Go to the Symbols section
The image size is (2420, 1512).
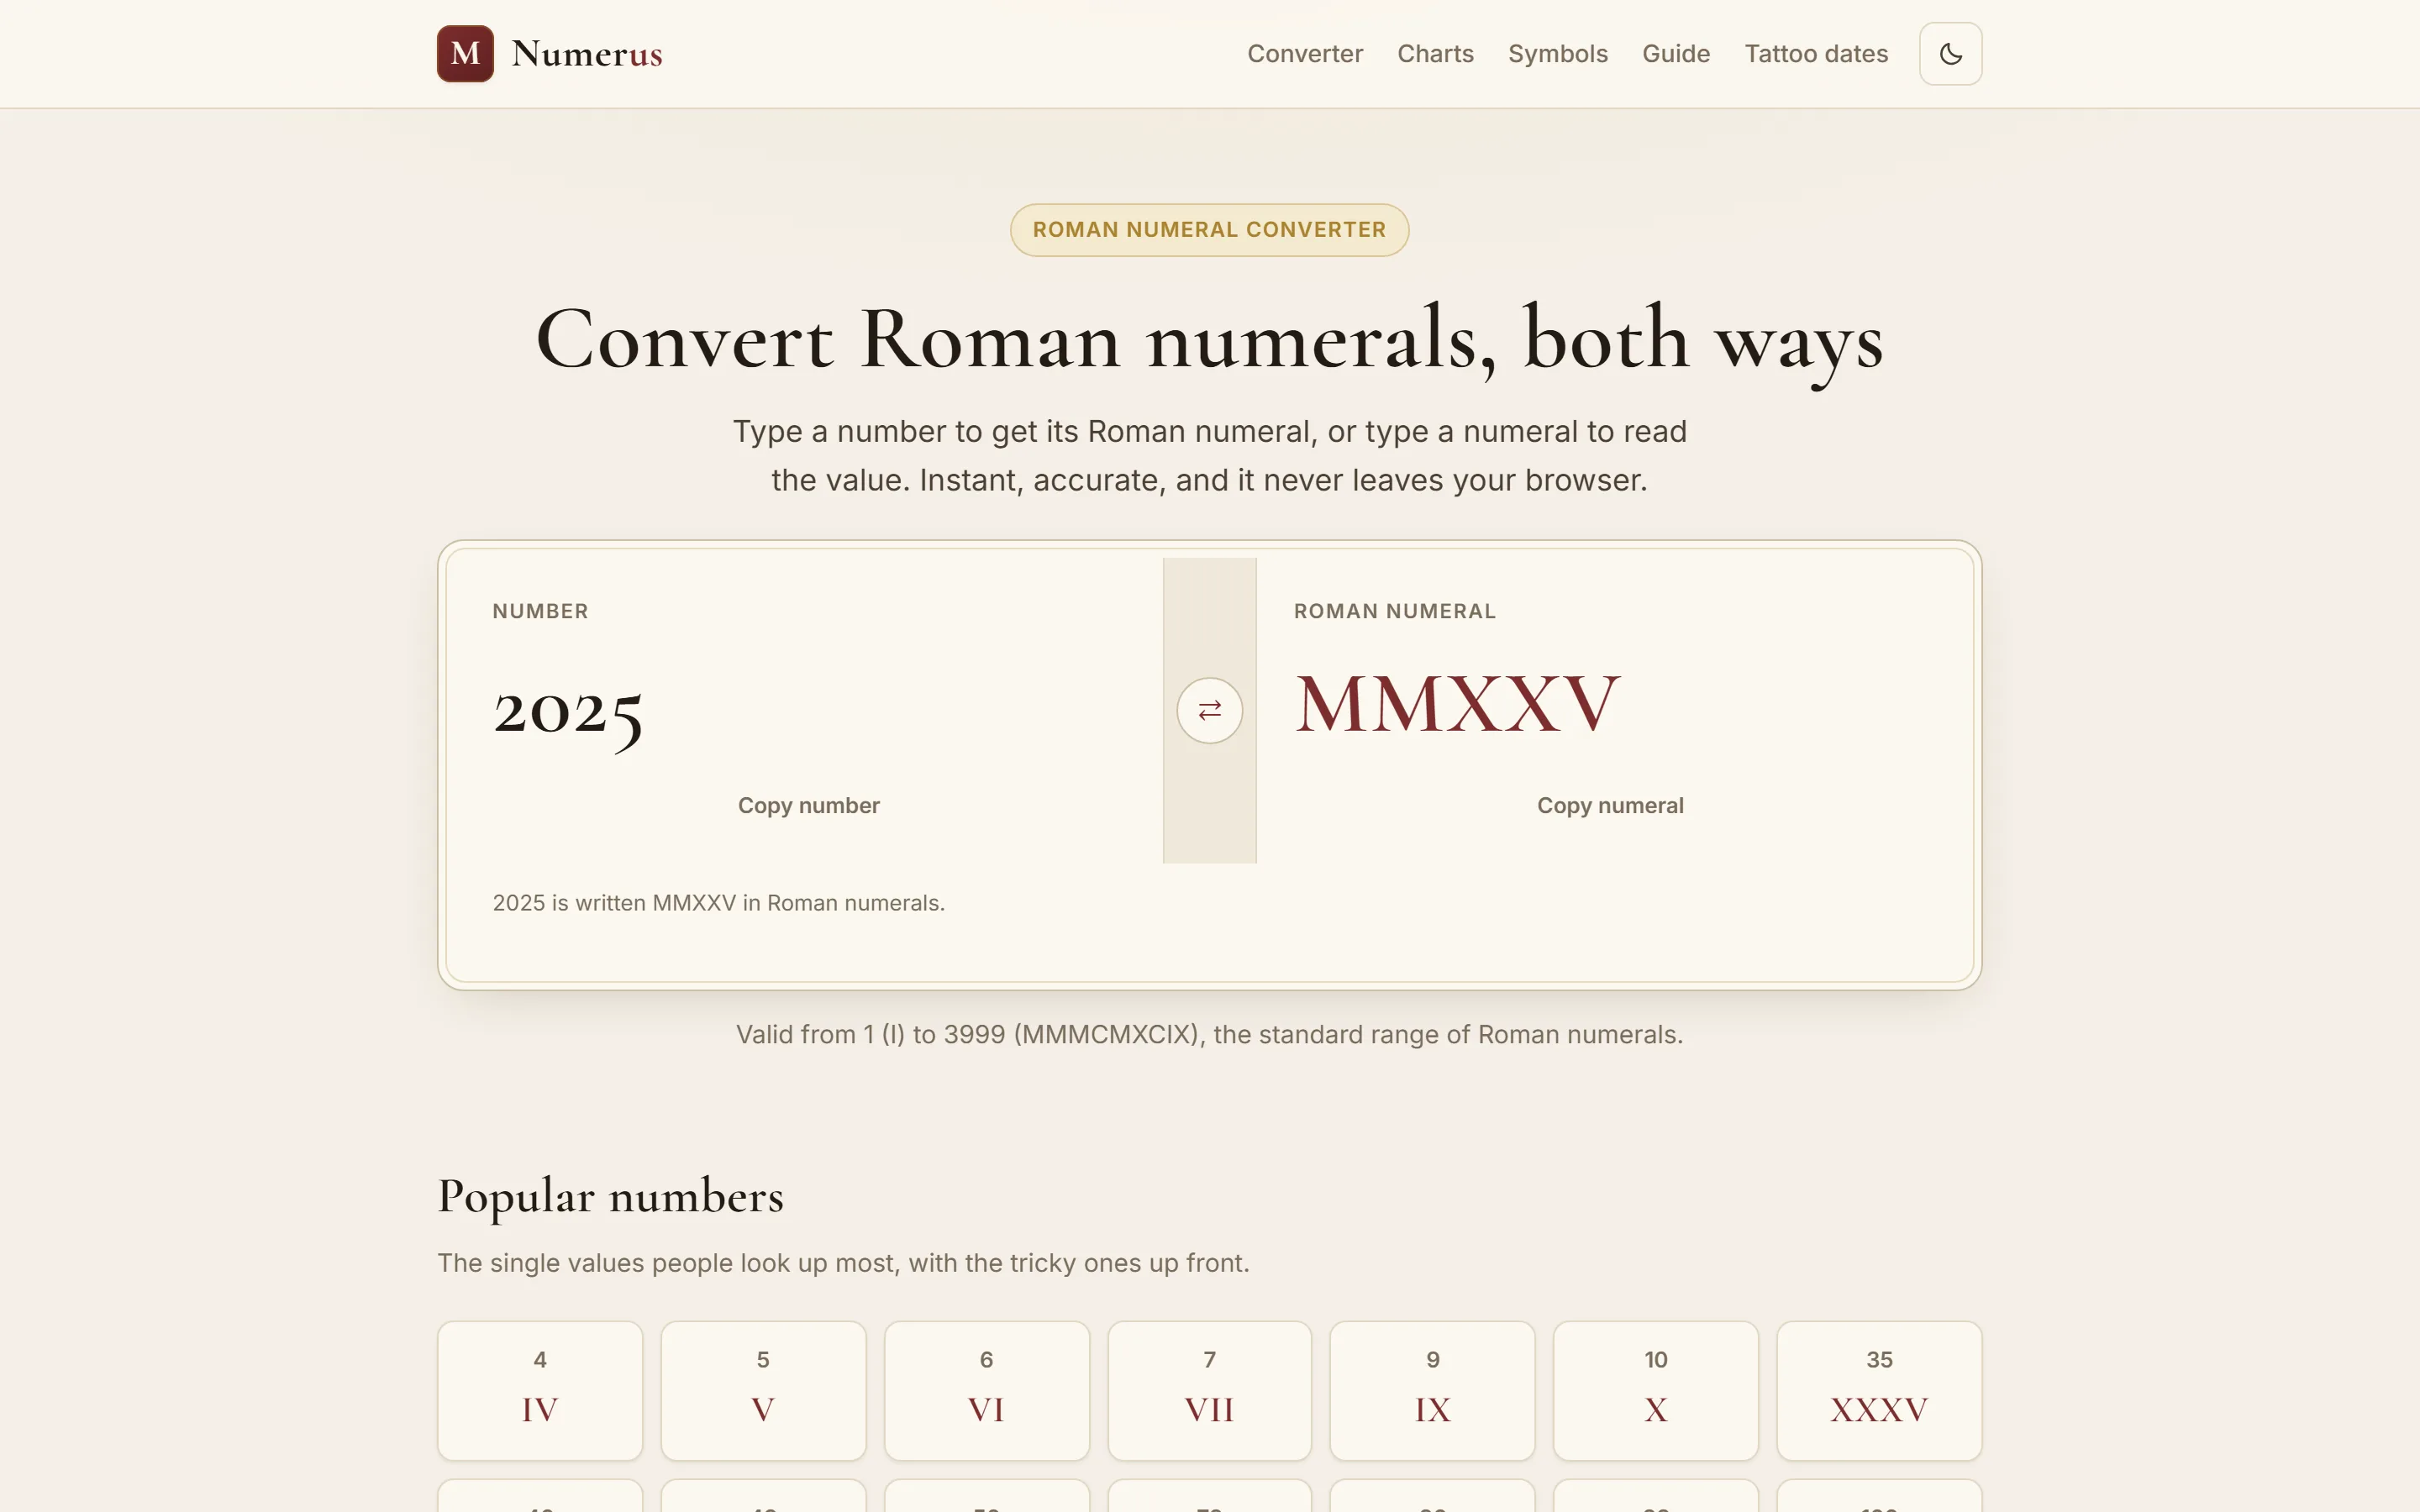click(1557, 54)
